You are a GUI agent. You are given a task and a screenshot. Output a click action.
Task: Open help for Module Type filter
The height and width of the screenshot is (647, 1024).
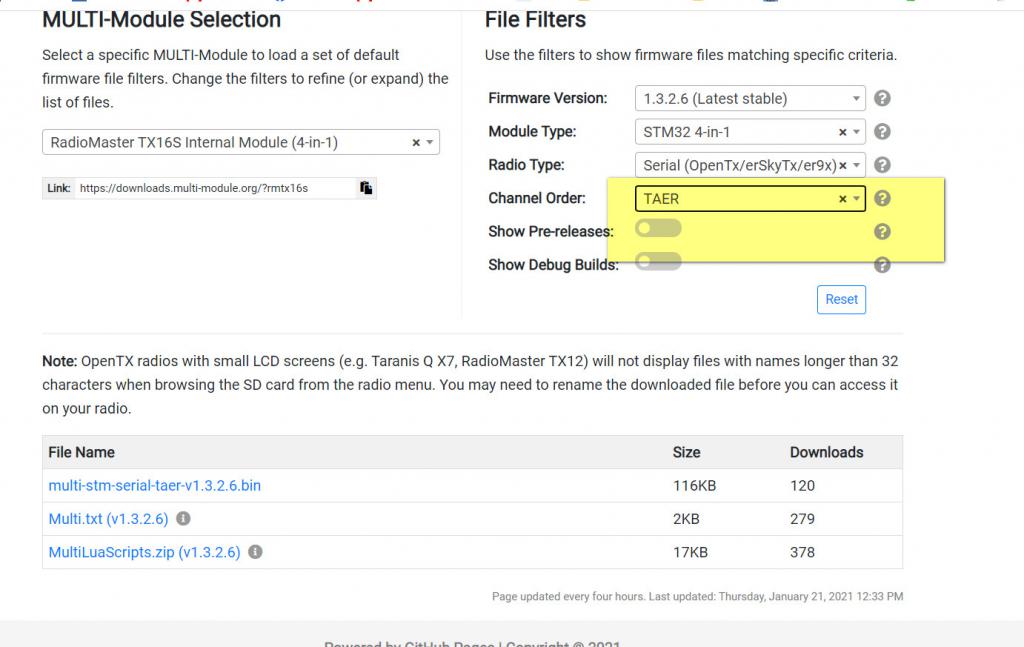pos(882,131)
